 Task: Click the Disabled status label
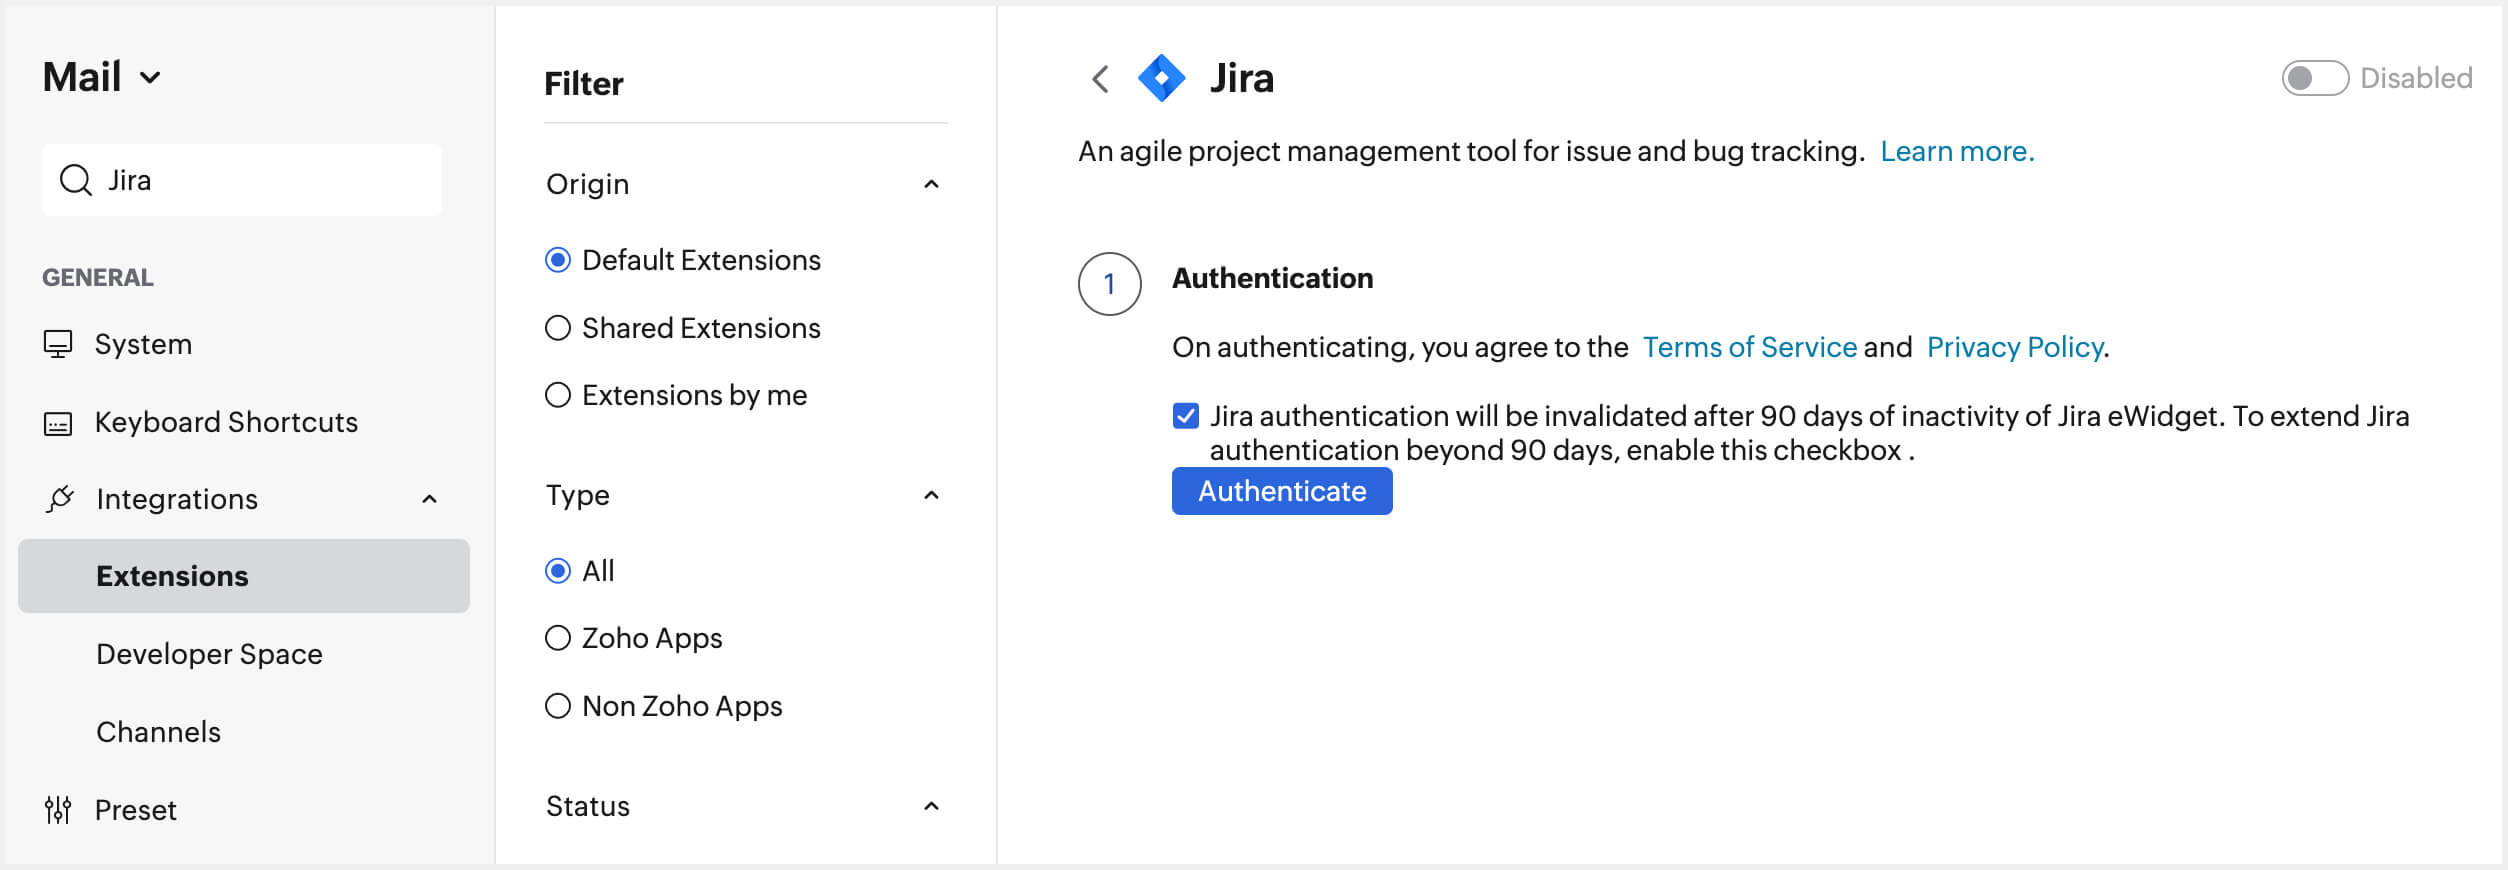pyautogui.click(x=2416, y=78)
